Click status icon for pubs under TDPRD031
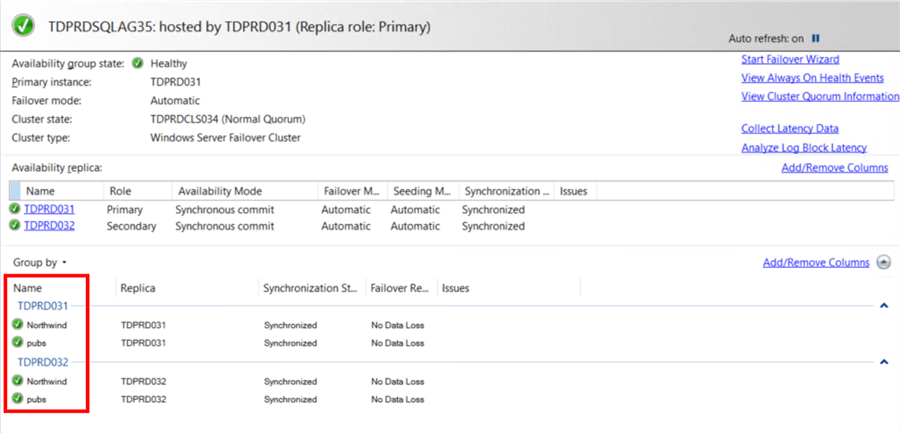Image resolution: width=900 pixels, height=433 pixels. coord(18,342)
